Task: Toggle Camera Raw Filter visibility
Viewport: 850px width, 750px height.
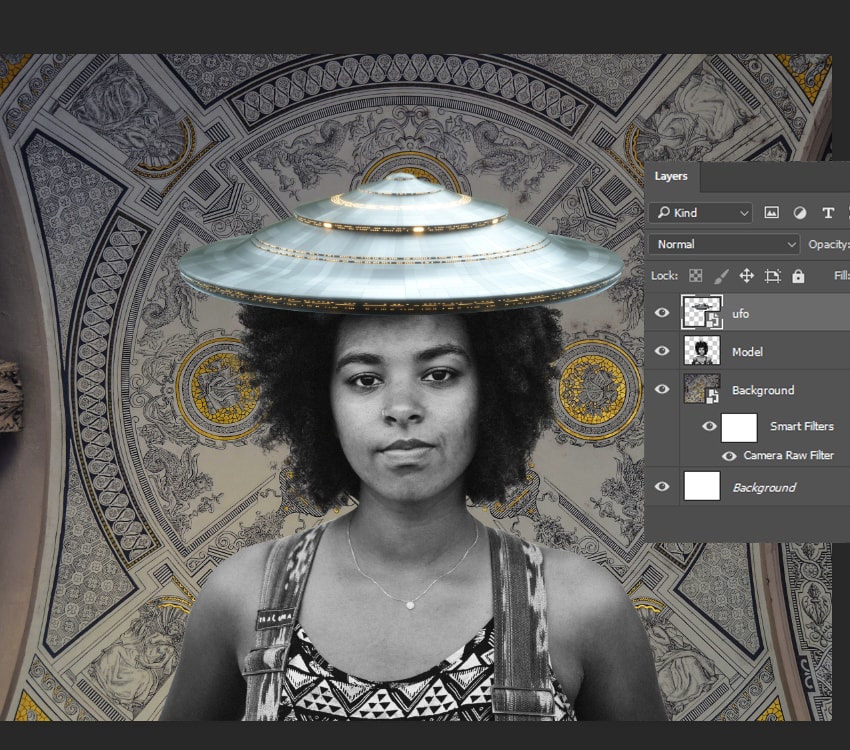Action: click(729, 456)
